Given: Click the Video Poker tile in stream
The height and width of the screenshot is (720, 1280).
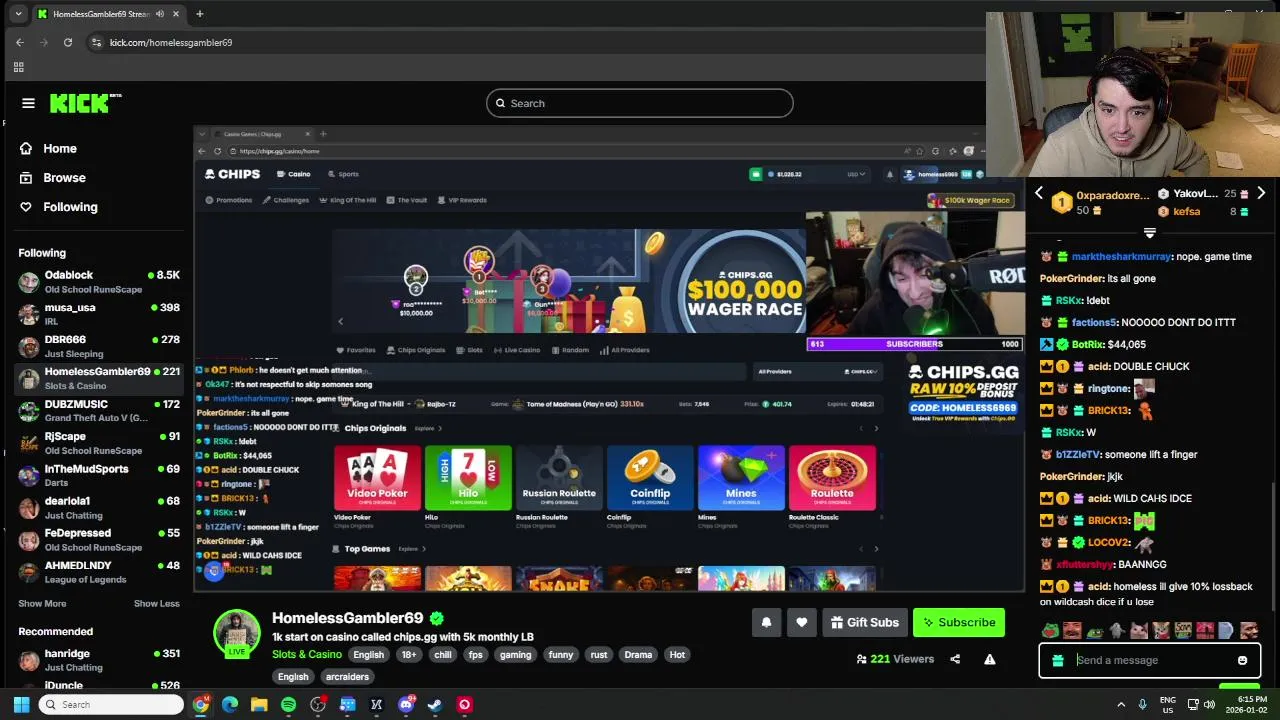Looking at the screenshot, I should tap(377, 478).
